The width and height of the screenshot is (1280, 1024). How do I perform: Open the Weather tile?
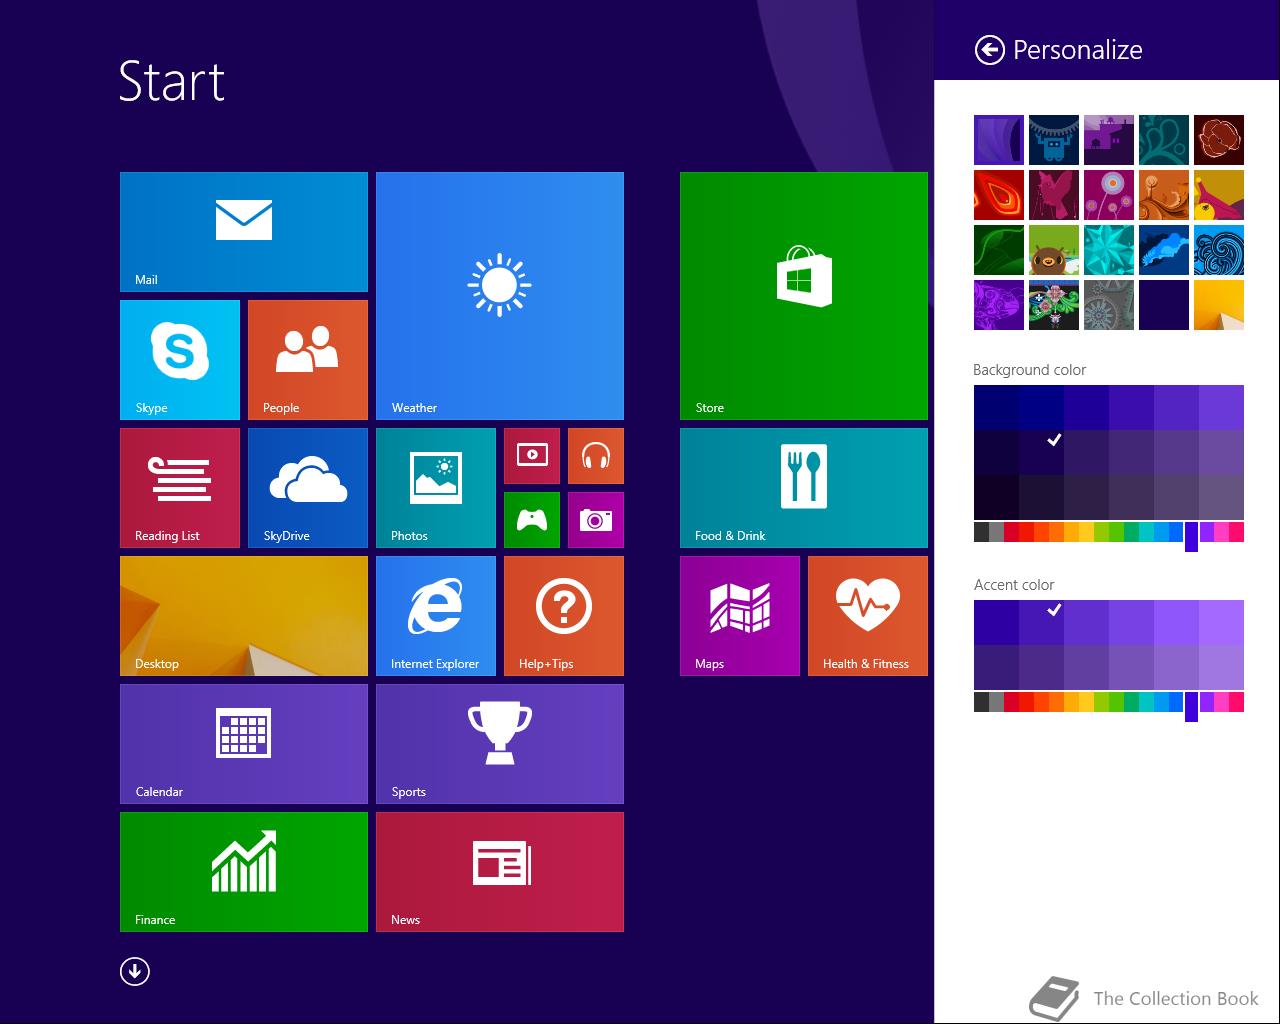[x=500, y=296]
